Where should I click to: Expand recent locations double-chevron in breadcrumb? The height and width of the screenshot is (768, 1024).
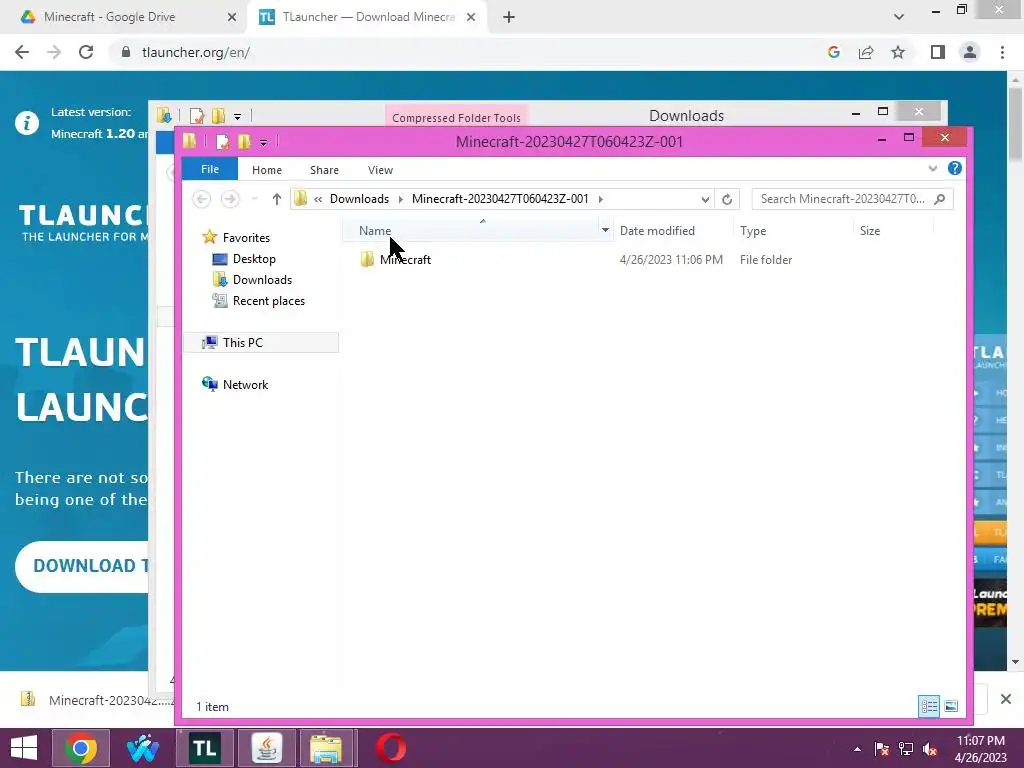(x=318, y=199)
